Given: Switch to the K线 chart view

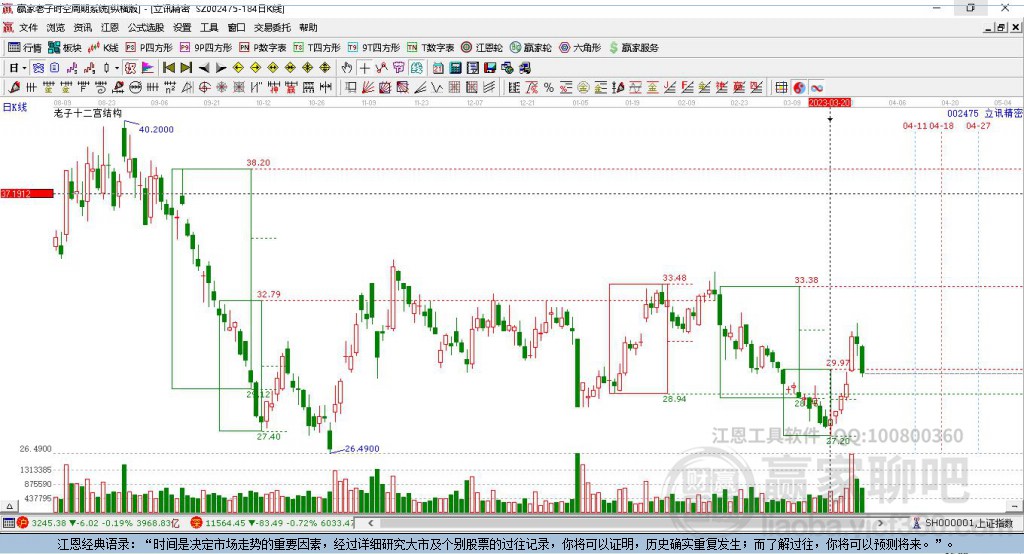Looking at the screenshot, I should (103, 48).
